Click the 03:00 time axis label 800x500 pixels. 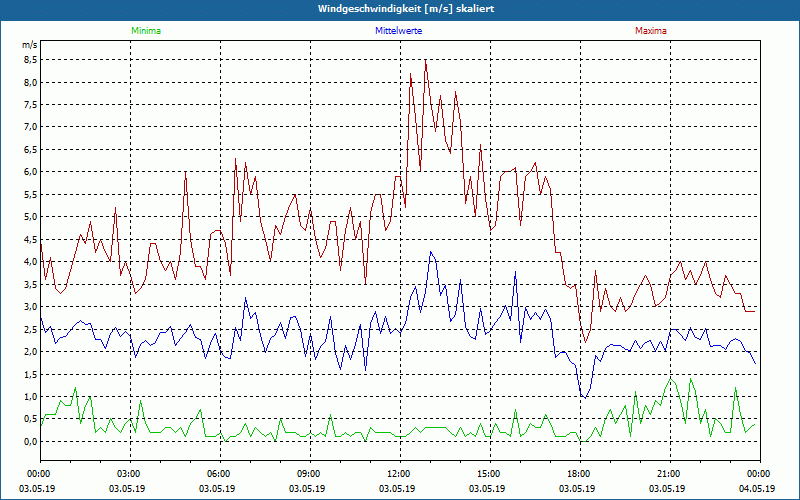click(131, 474)
